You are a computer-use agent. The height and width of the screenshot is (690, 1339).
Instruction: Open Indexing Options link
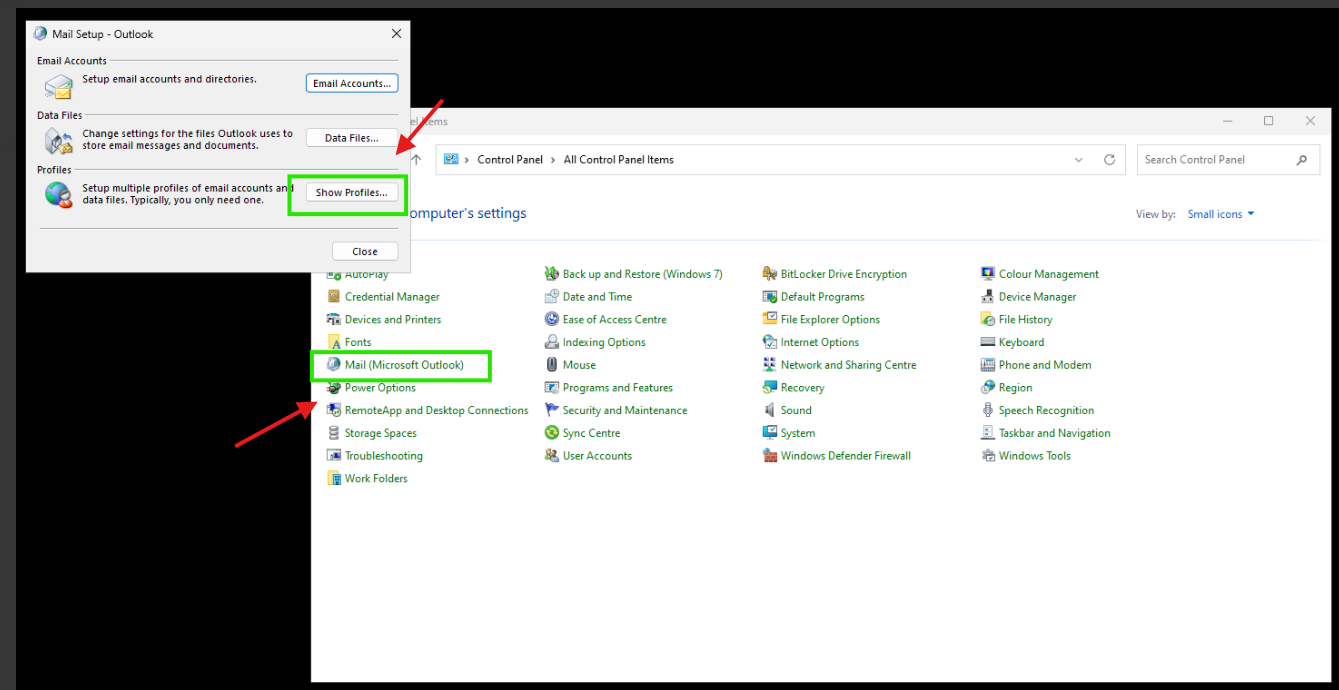coord(604,342)
